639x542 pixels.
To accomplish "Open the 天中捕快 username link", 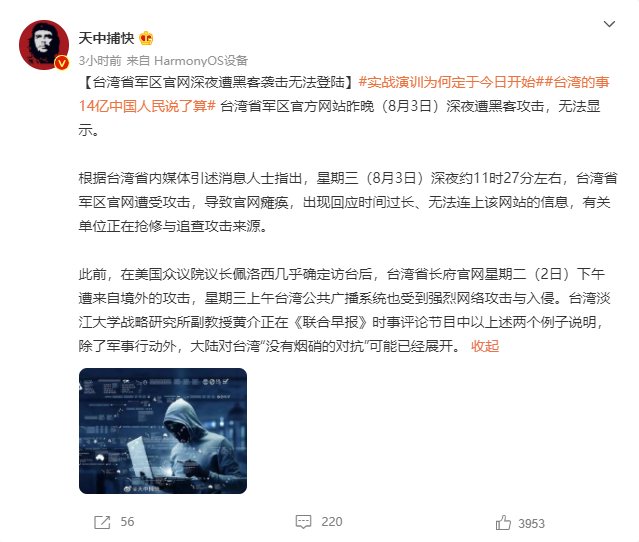I will 106,38.
